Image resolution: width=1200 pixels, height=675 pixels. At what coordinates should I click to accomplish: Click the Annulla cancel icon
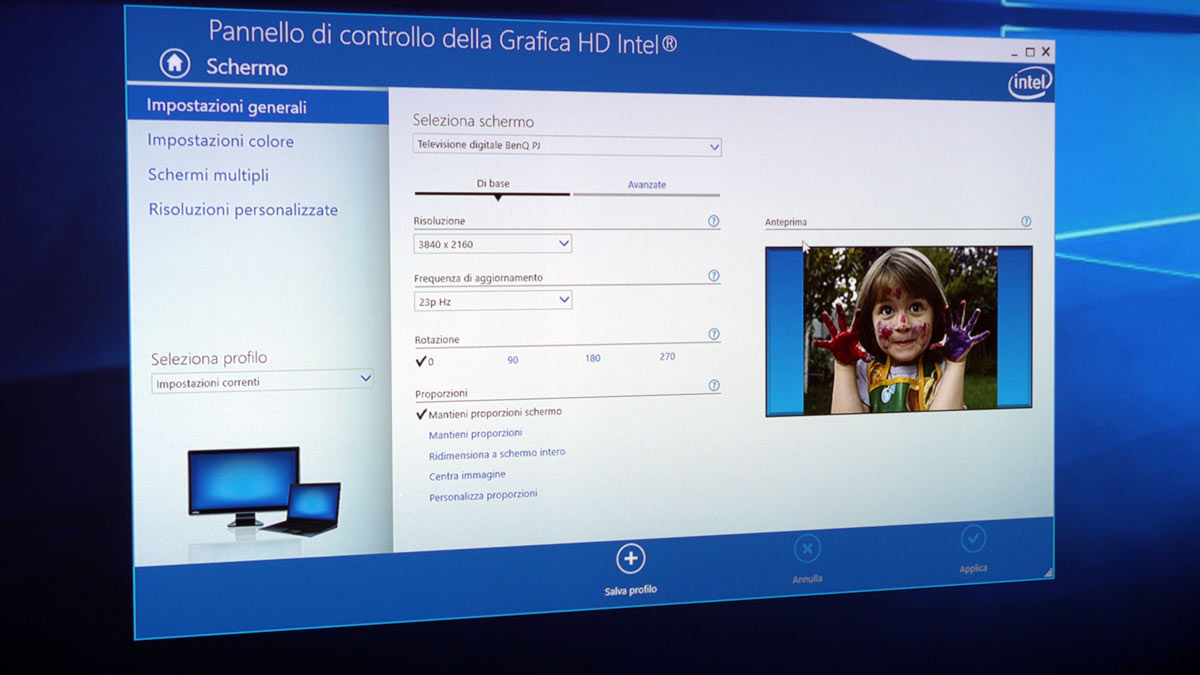[807, 548]
